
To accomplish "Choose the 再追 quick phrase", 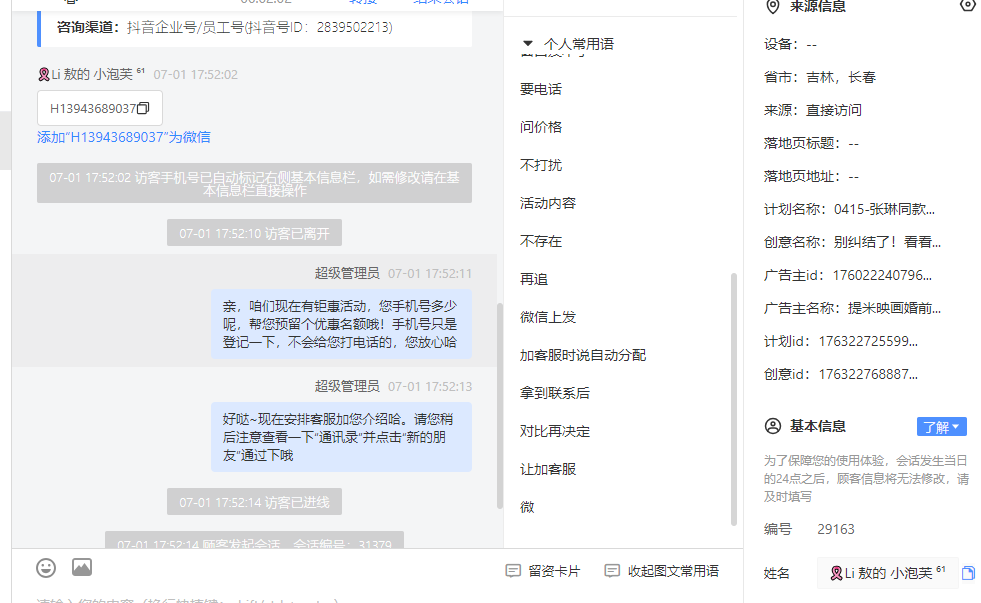I will [534, 280].
